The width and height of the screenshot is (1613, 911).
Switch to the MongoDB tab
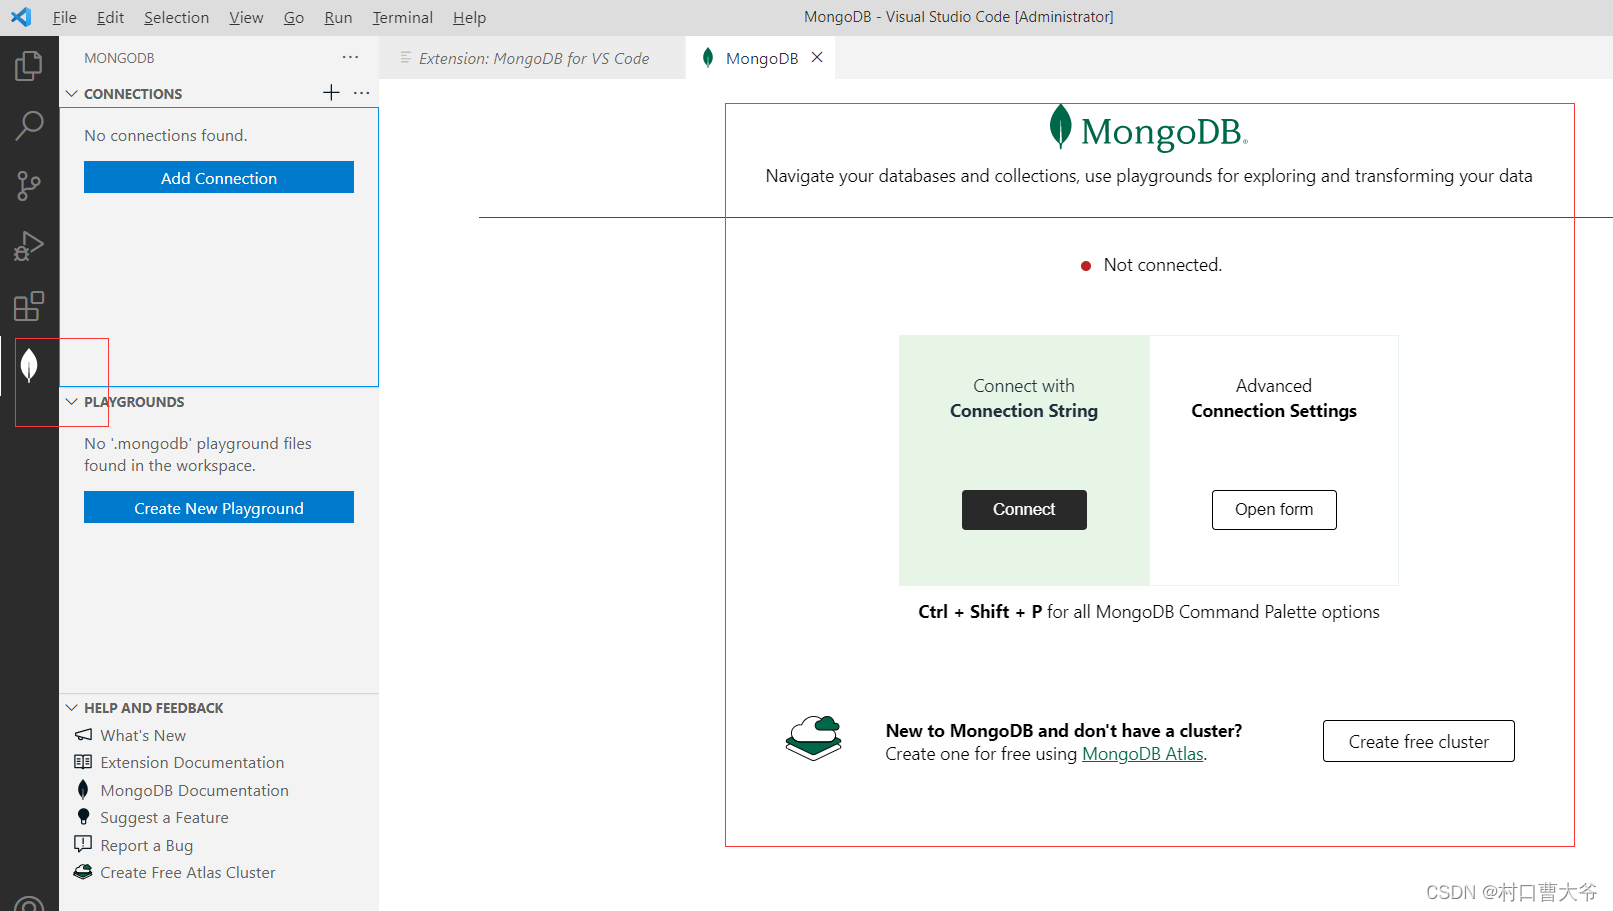pos(761,58)
